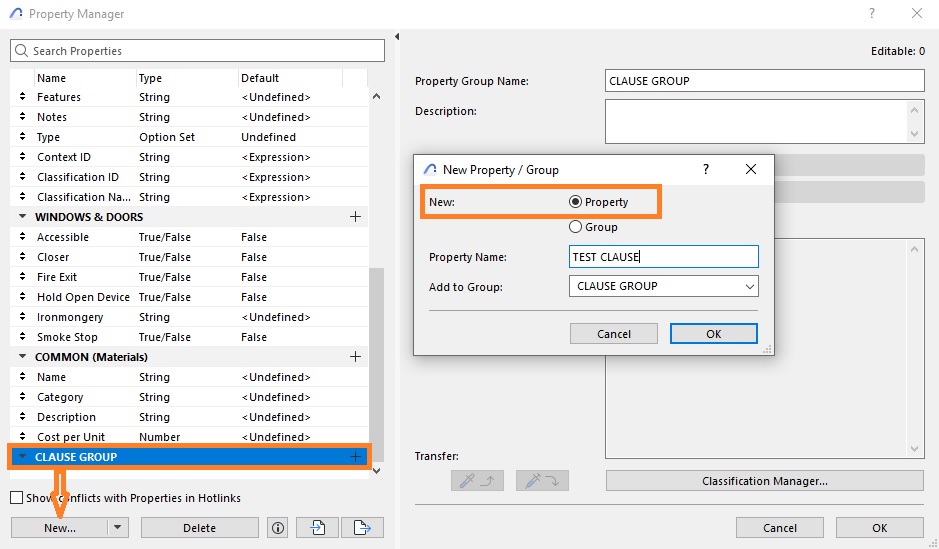Select the Property radio button
This screenshot has width=939, height=549.
[575, 202]
